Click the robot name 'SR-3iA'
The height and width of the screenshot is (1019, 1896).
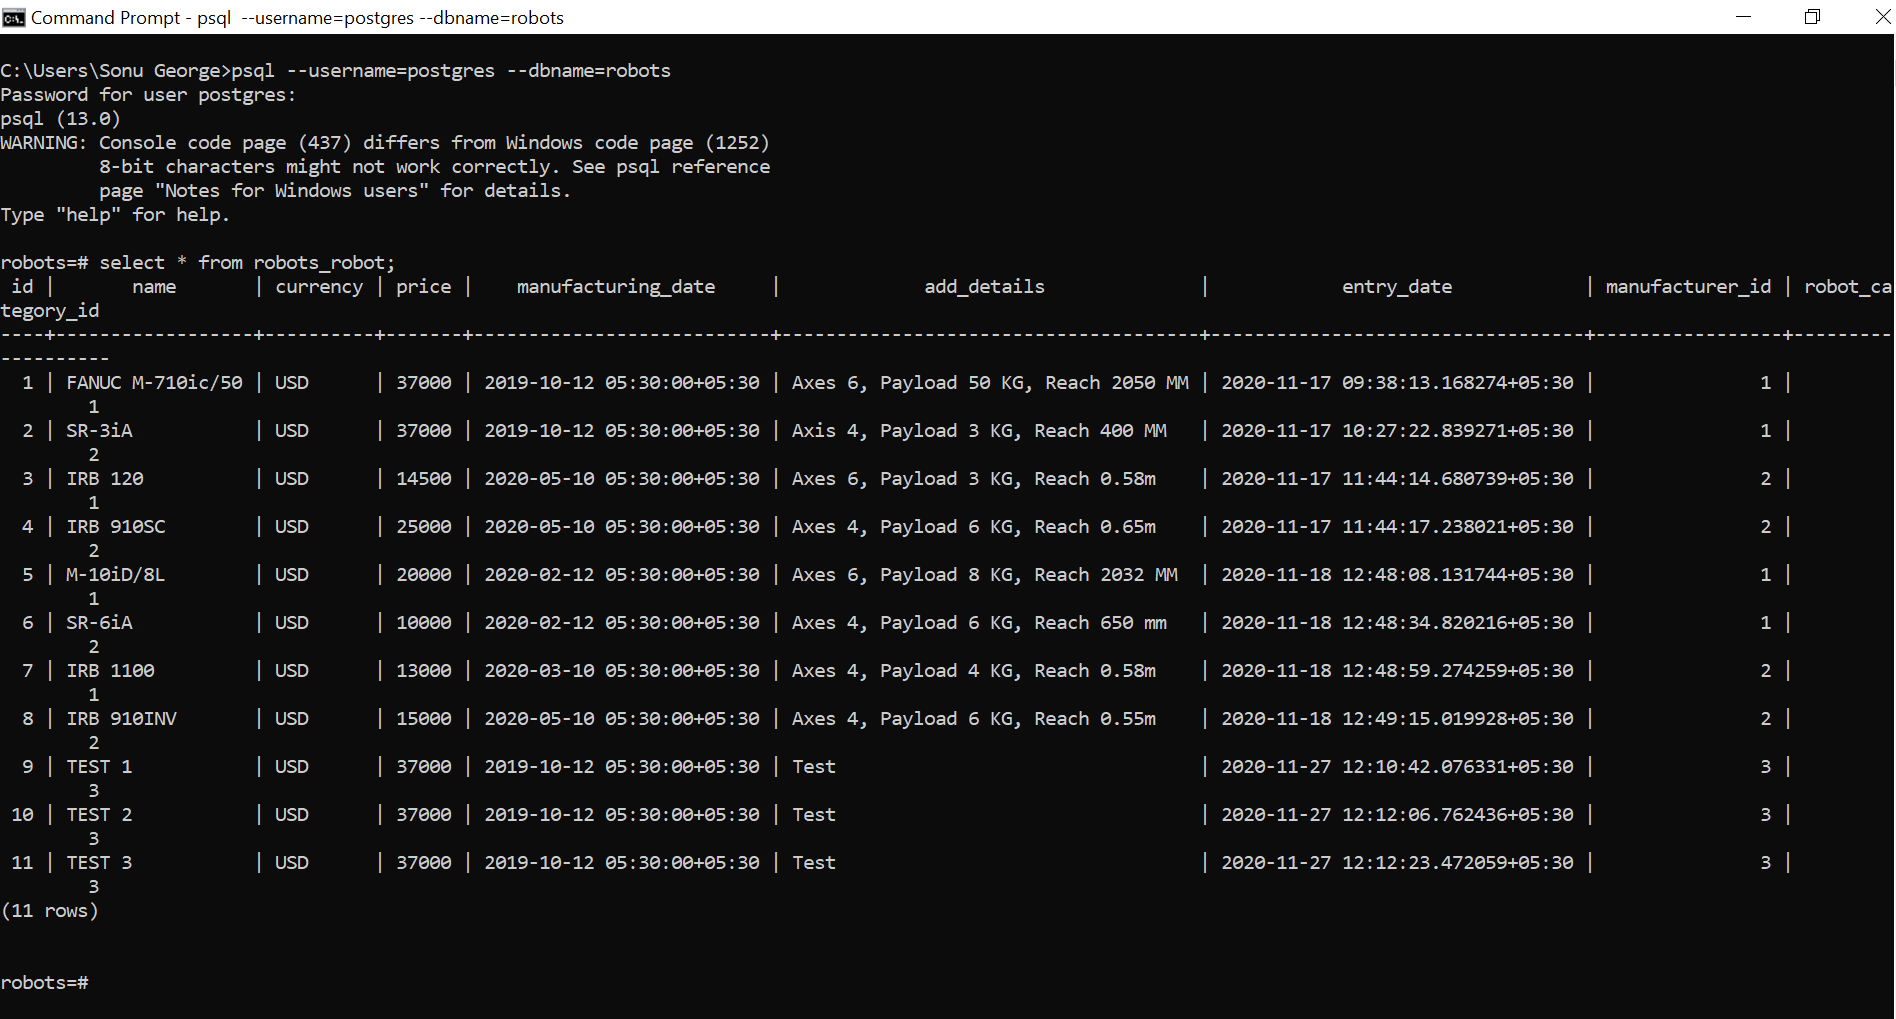pyautogui.click(x=99, y=431)
